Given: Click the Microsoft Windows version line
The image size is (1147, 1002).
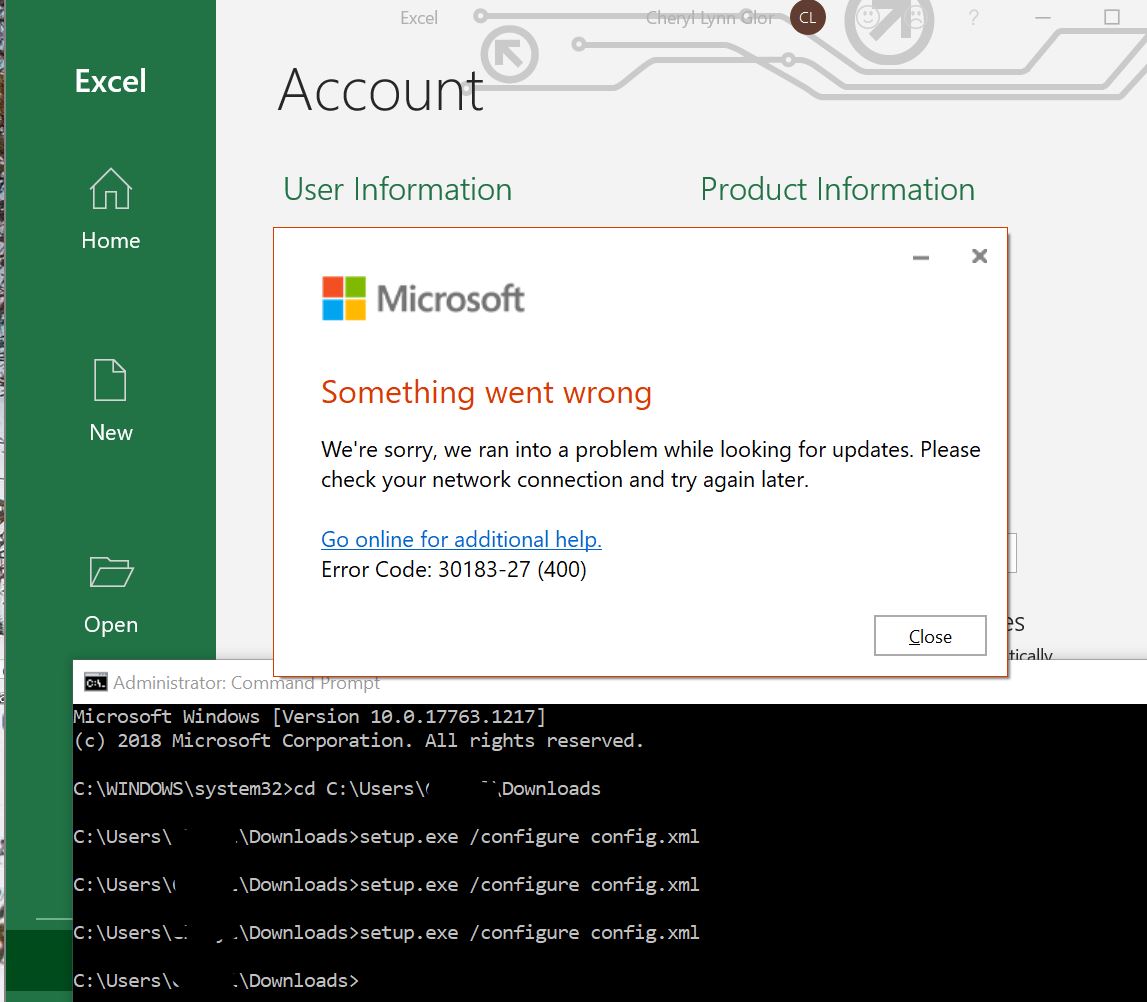Looking at the screenshot, I should (309, 716).
